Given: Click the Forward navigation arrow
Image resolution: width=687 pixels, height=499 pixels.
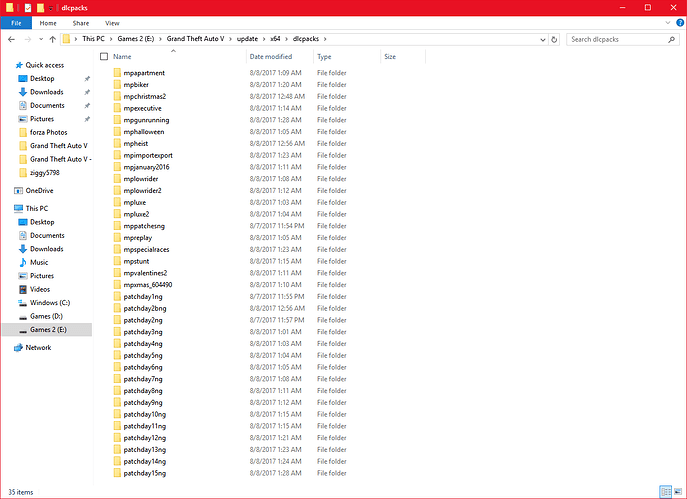Looking at the screenshot, I should click(28, 39).
